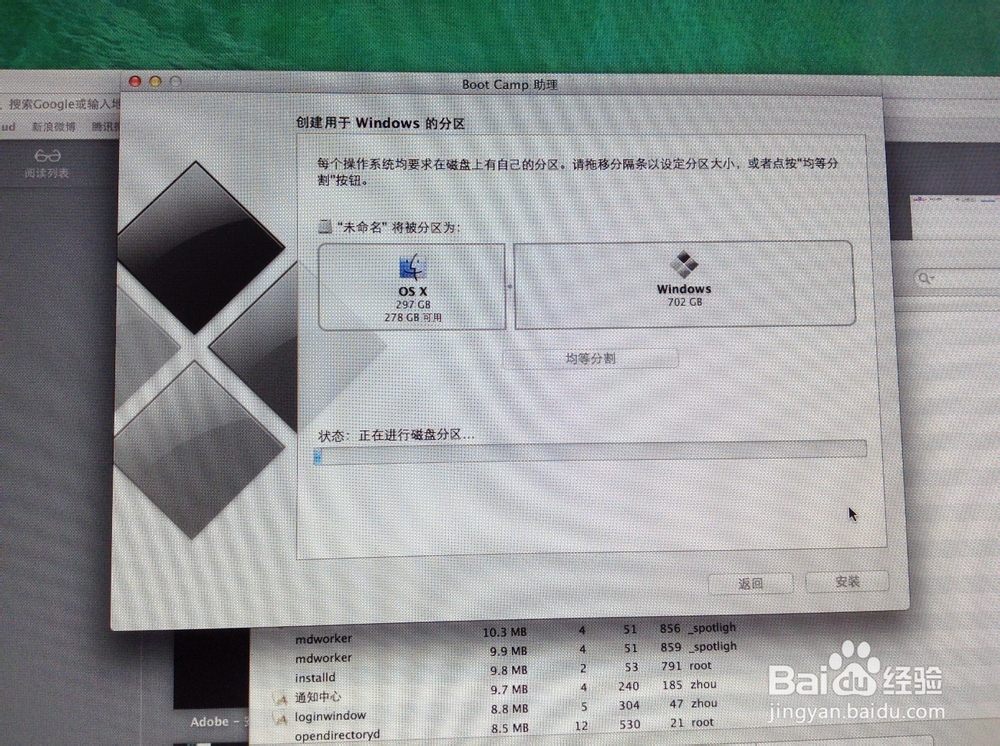This screenshot has width=1000, height=746.
Task: Click the search magnifier in the background window
Action: tap(925, 278)
